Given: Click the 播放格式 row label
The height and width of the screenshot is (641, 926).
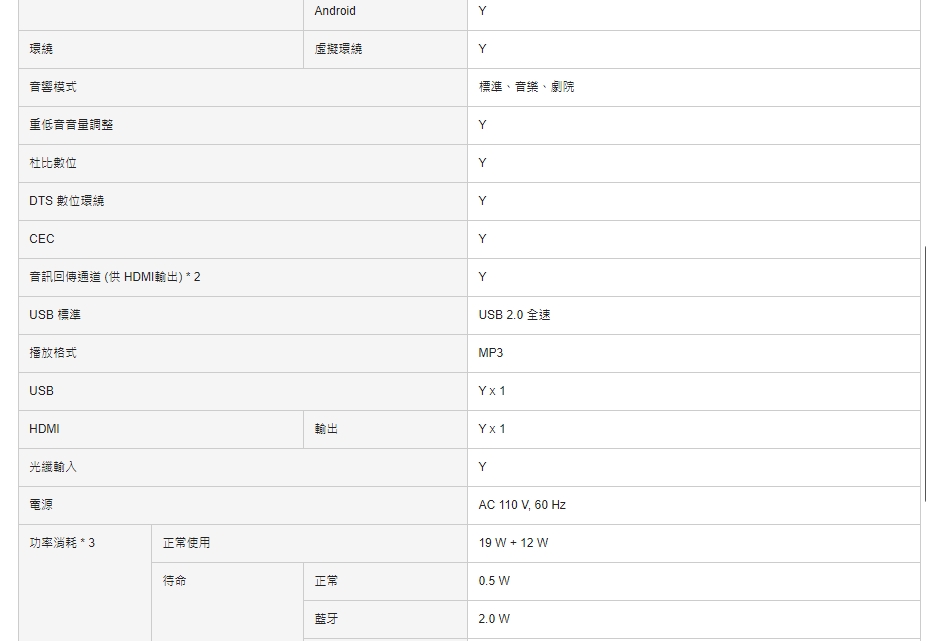Looking at the screenshot, I should [53, 353].
